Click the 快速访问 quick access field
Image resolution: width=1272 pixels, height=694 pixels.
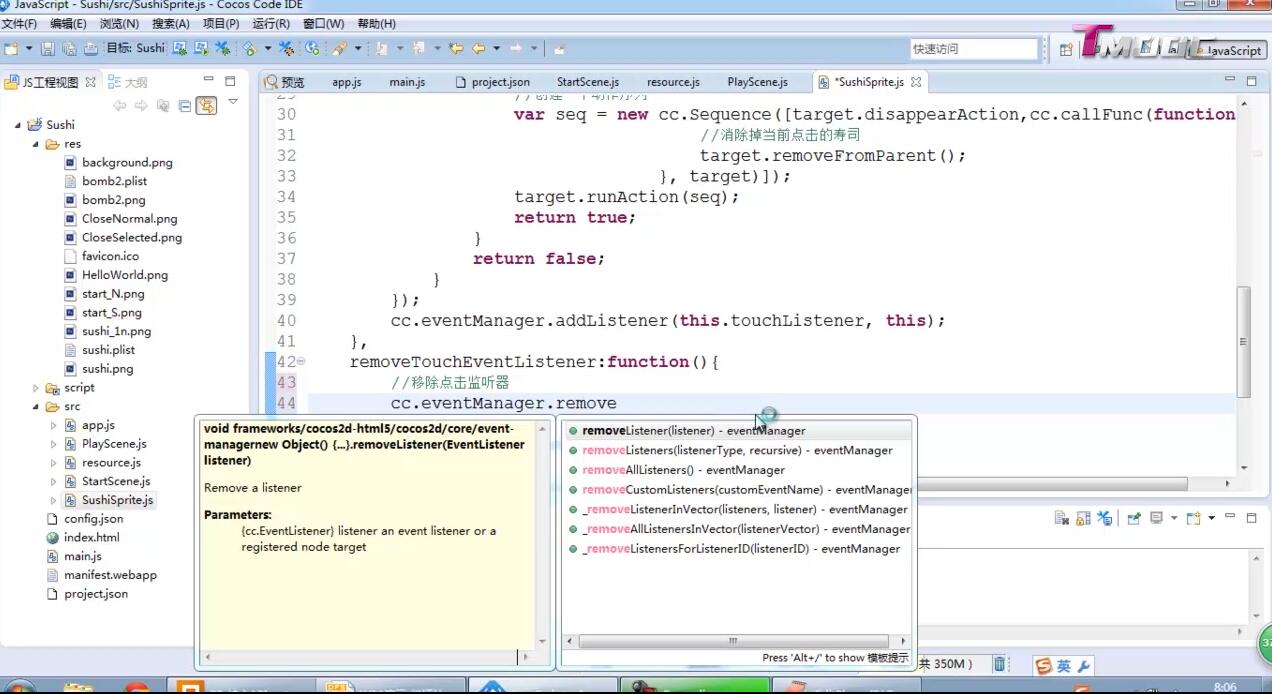(973, 49)
